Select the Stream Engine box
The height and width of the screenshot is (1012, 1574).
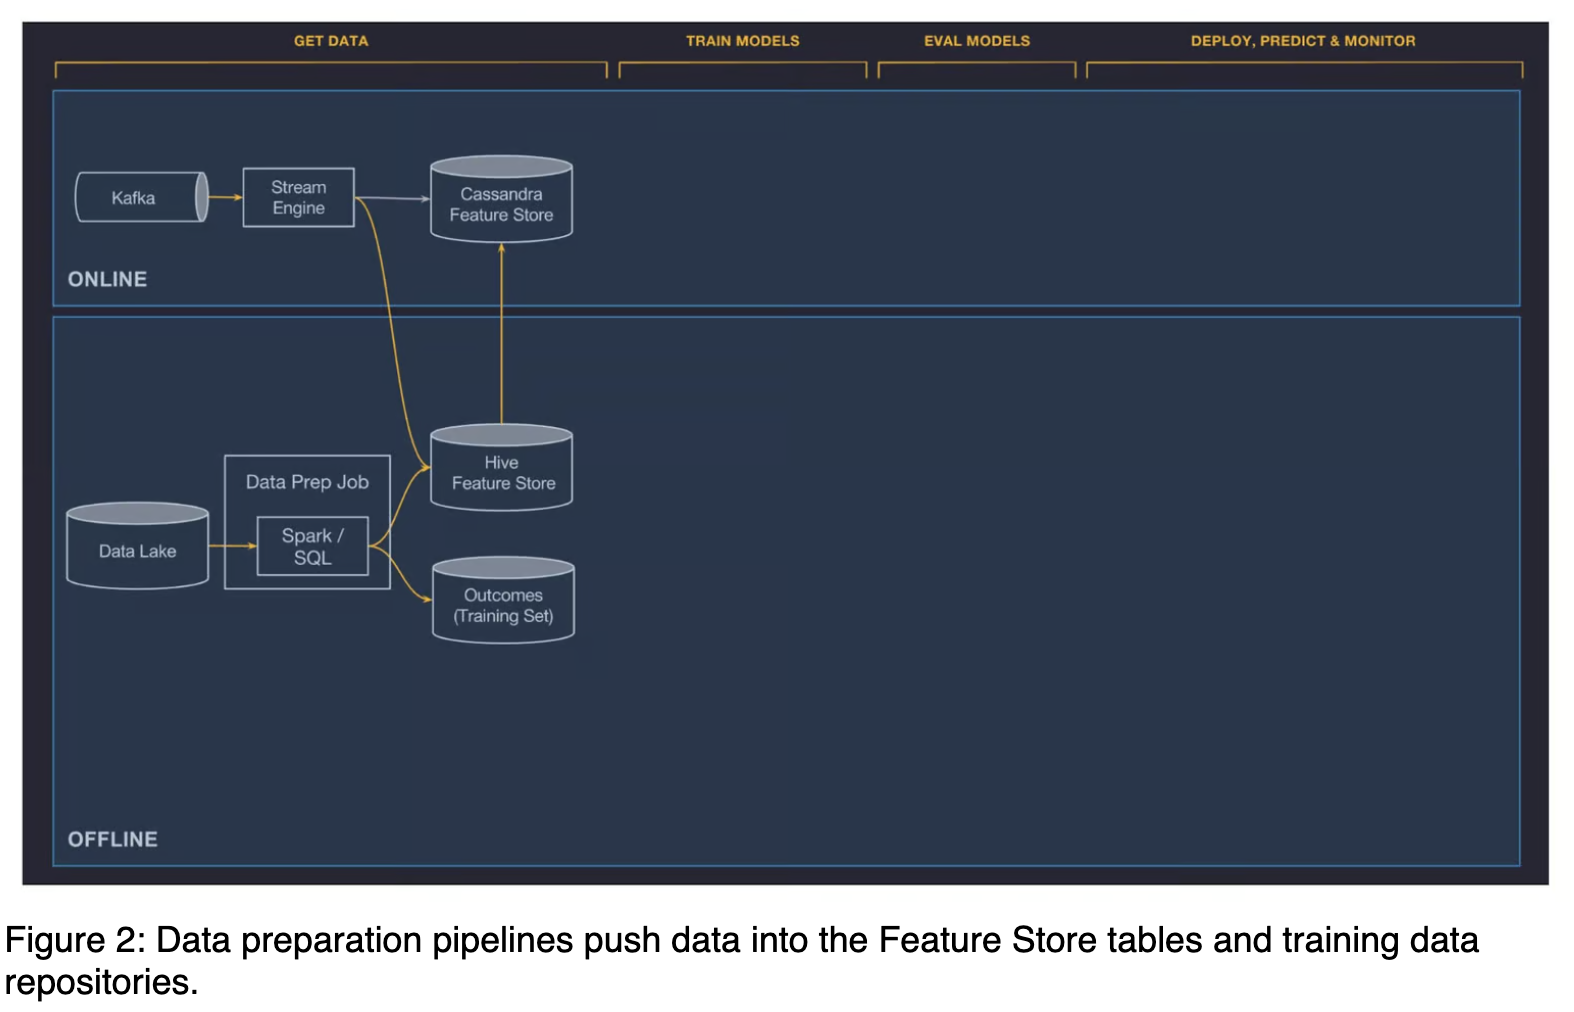click(x=298, y=197)
